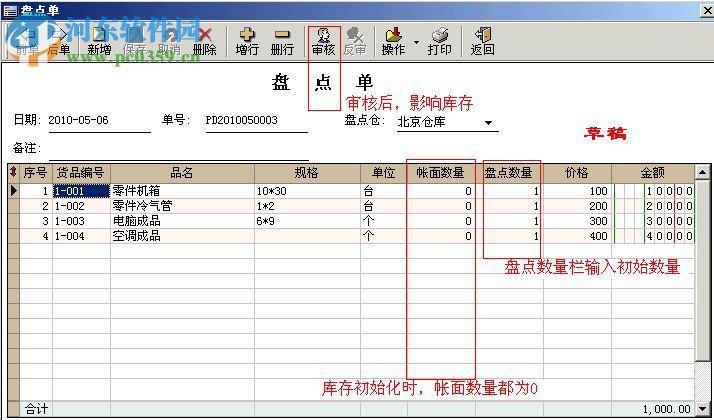Go to the next order (后单)
This screenshot has height=420, width=714.
59,41
